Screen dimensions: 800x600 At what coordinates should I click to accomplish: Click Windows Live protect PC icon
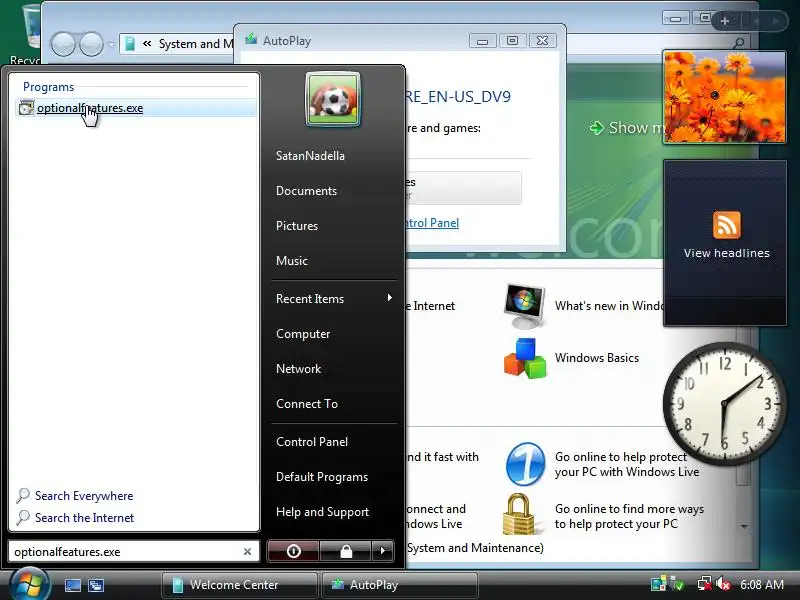[x=524, y=464]
